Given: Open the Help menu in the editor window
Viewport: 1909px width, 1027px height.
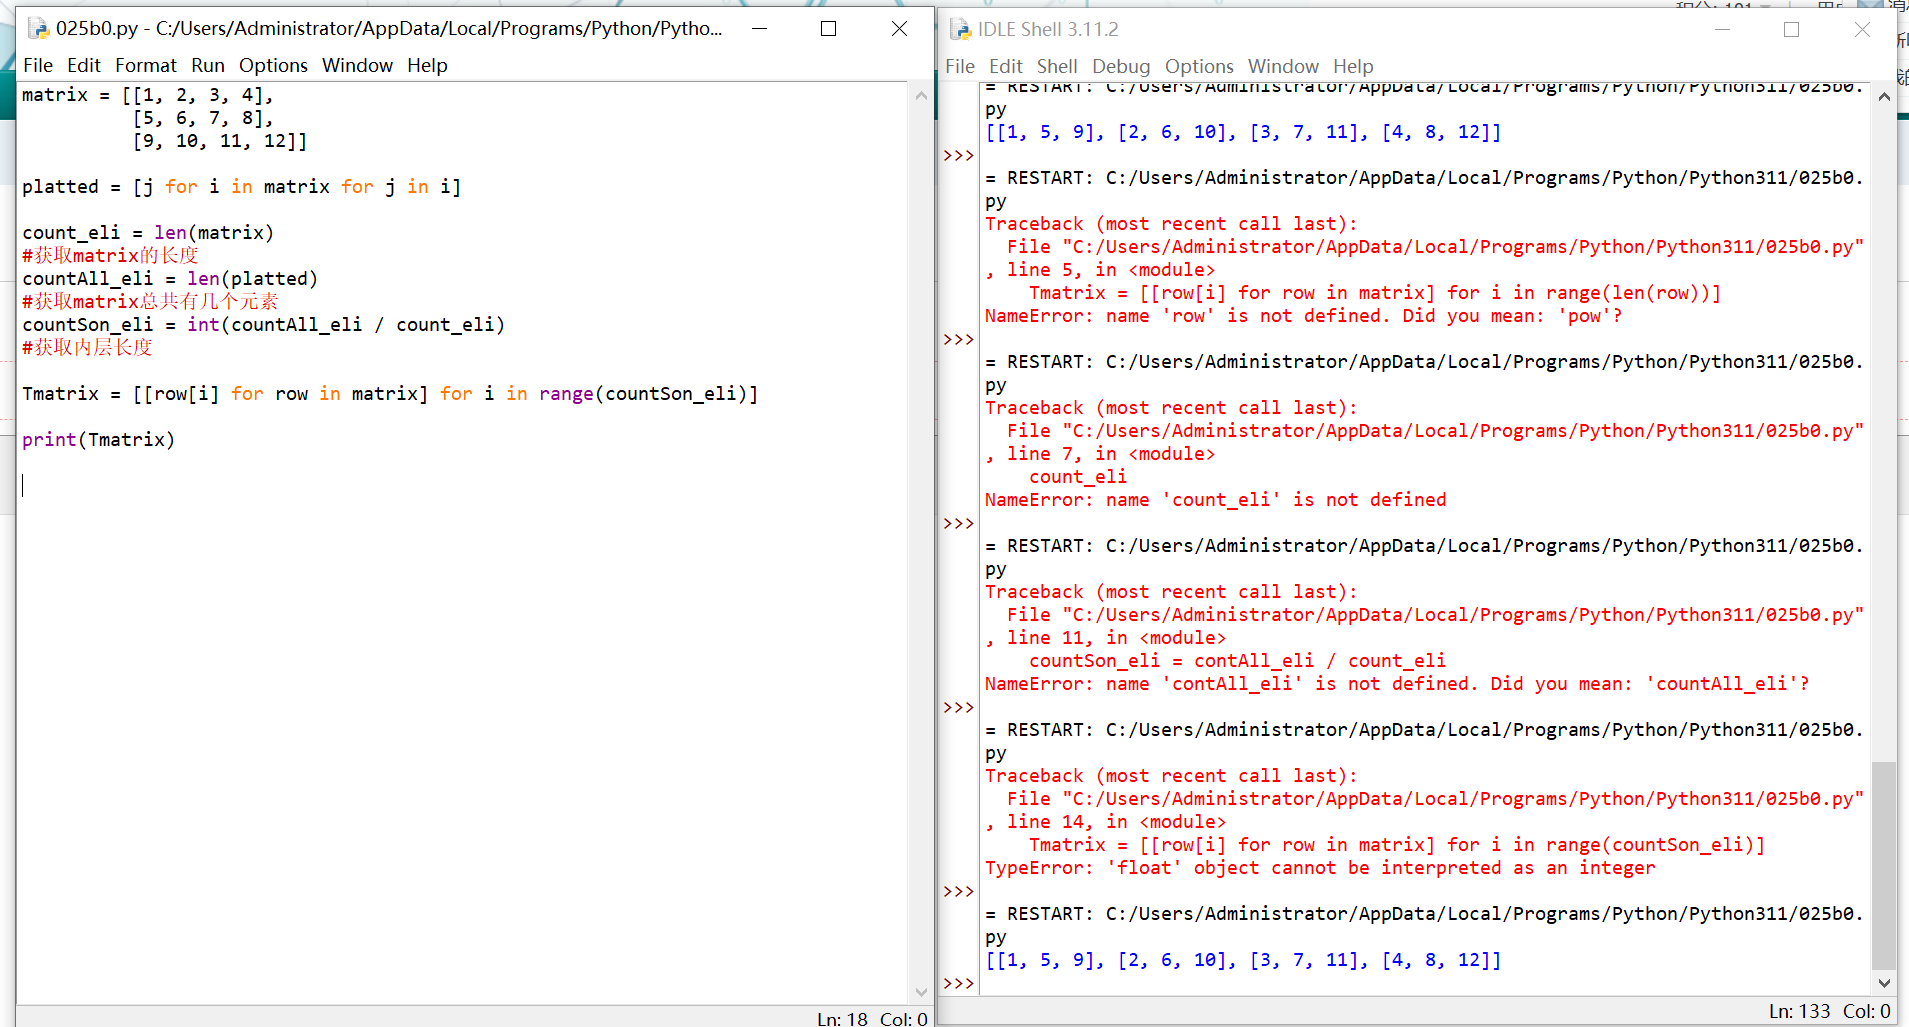Looking at the screenshot, I should click(427, 65).
